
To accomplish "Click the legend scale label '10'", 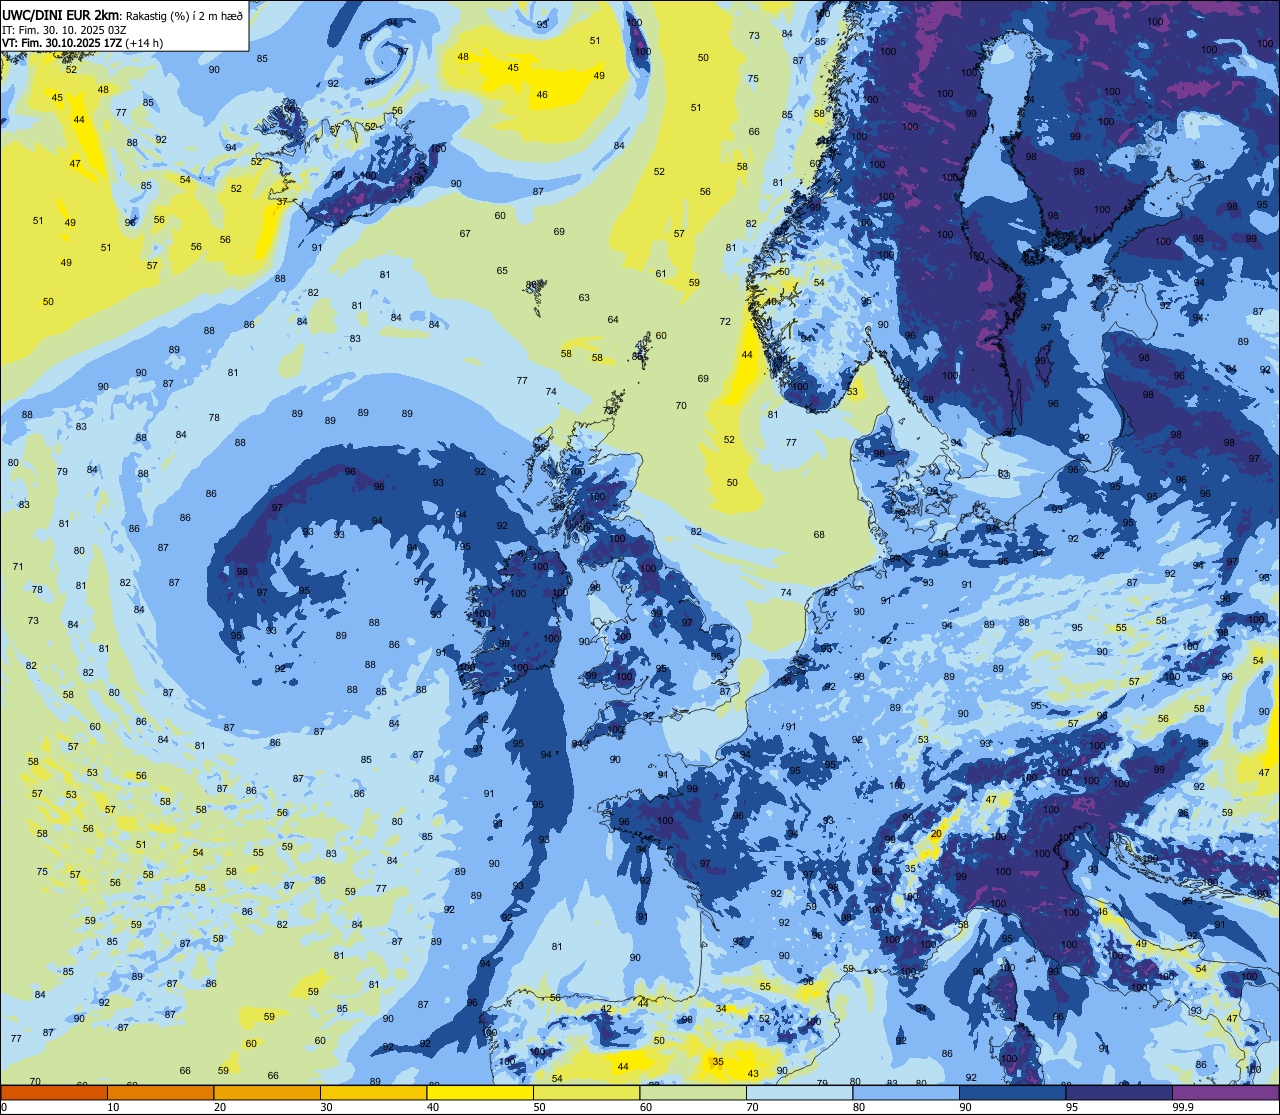I will [x=113, y=1107].
